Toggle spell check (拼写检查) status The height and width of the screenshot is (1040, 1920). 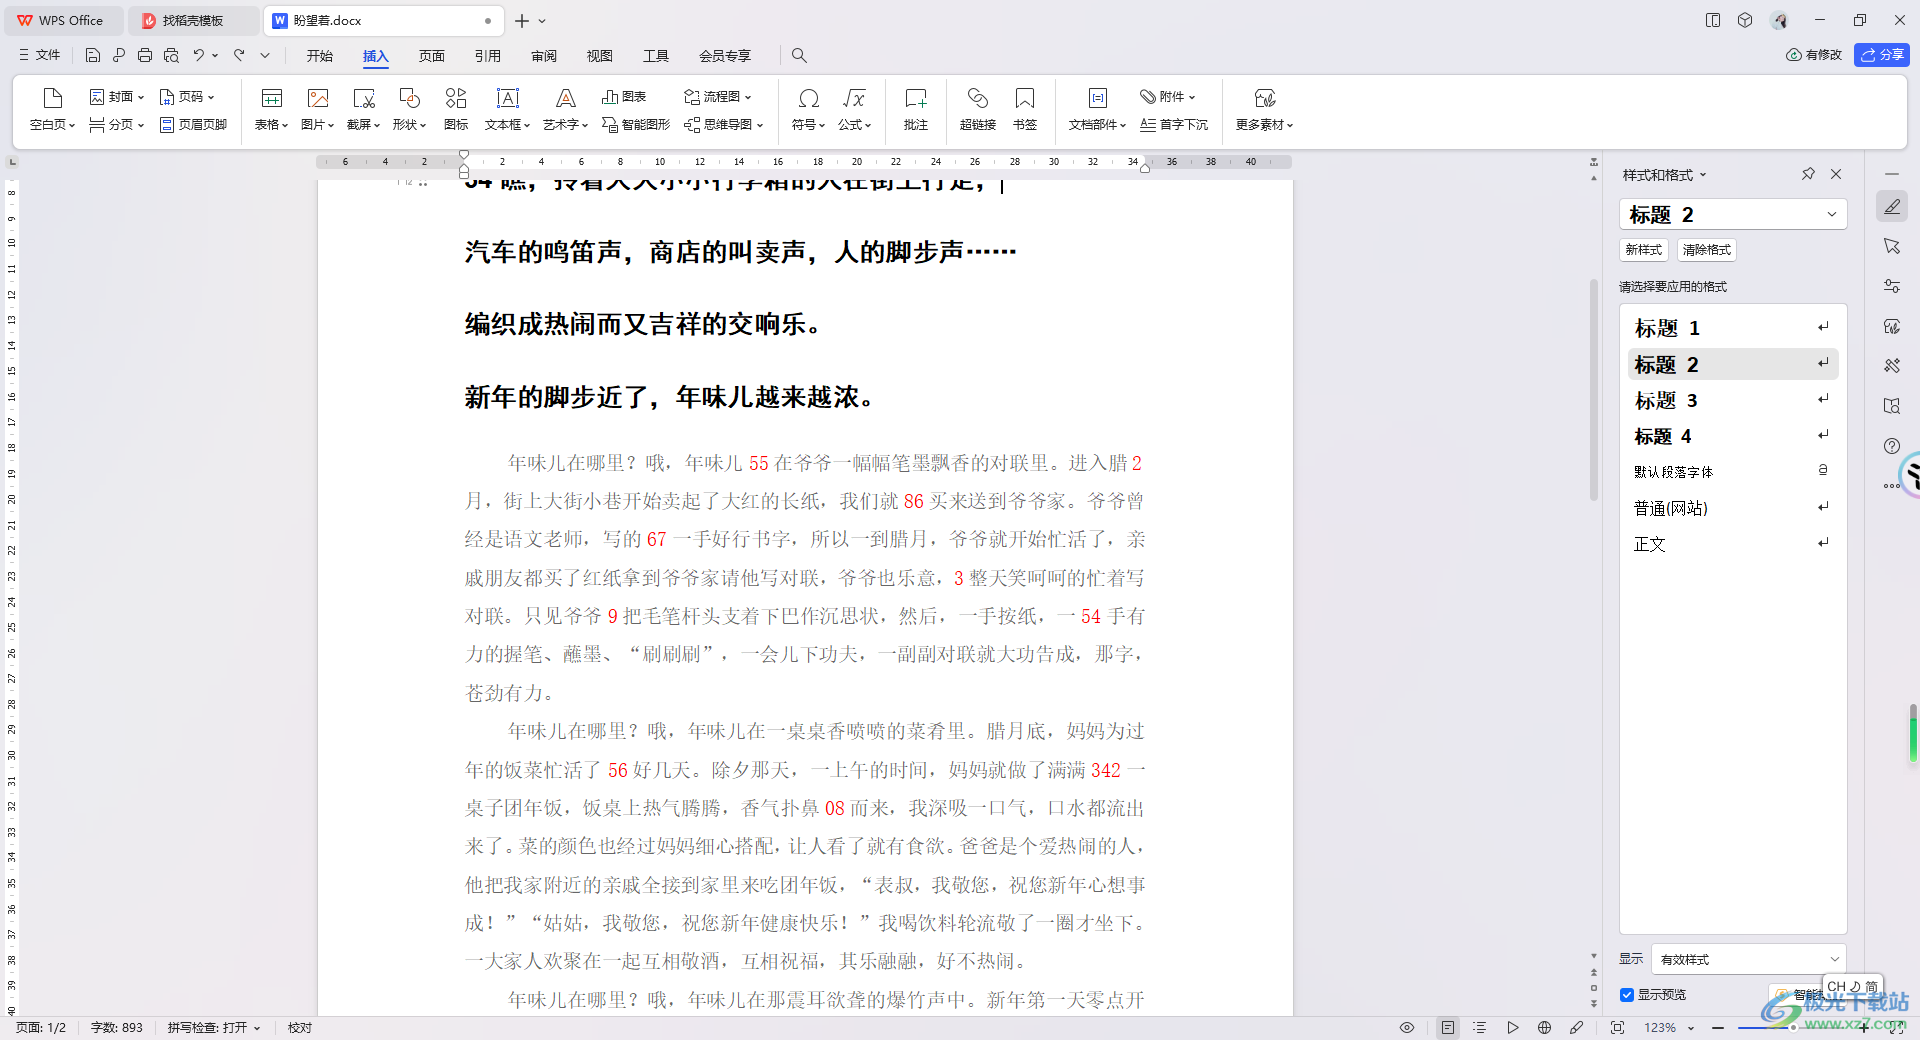pos(214,1028)
